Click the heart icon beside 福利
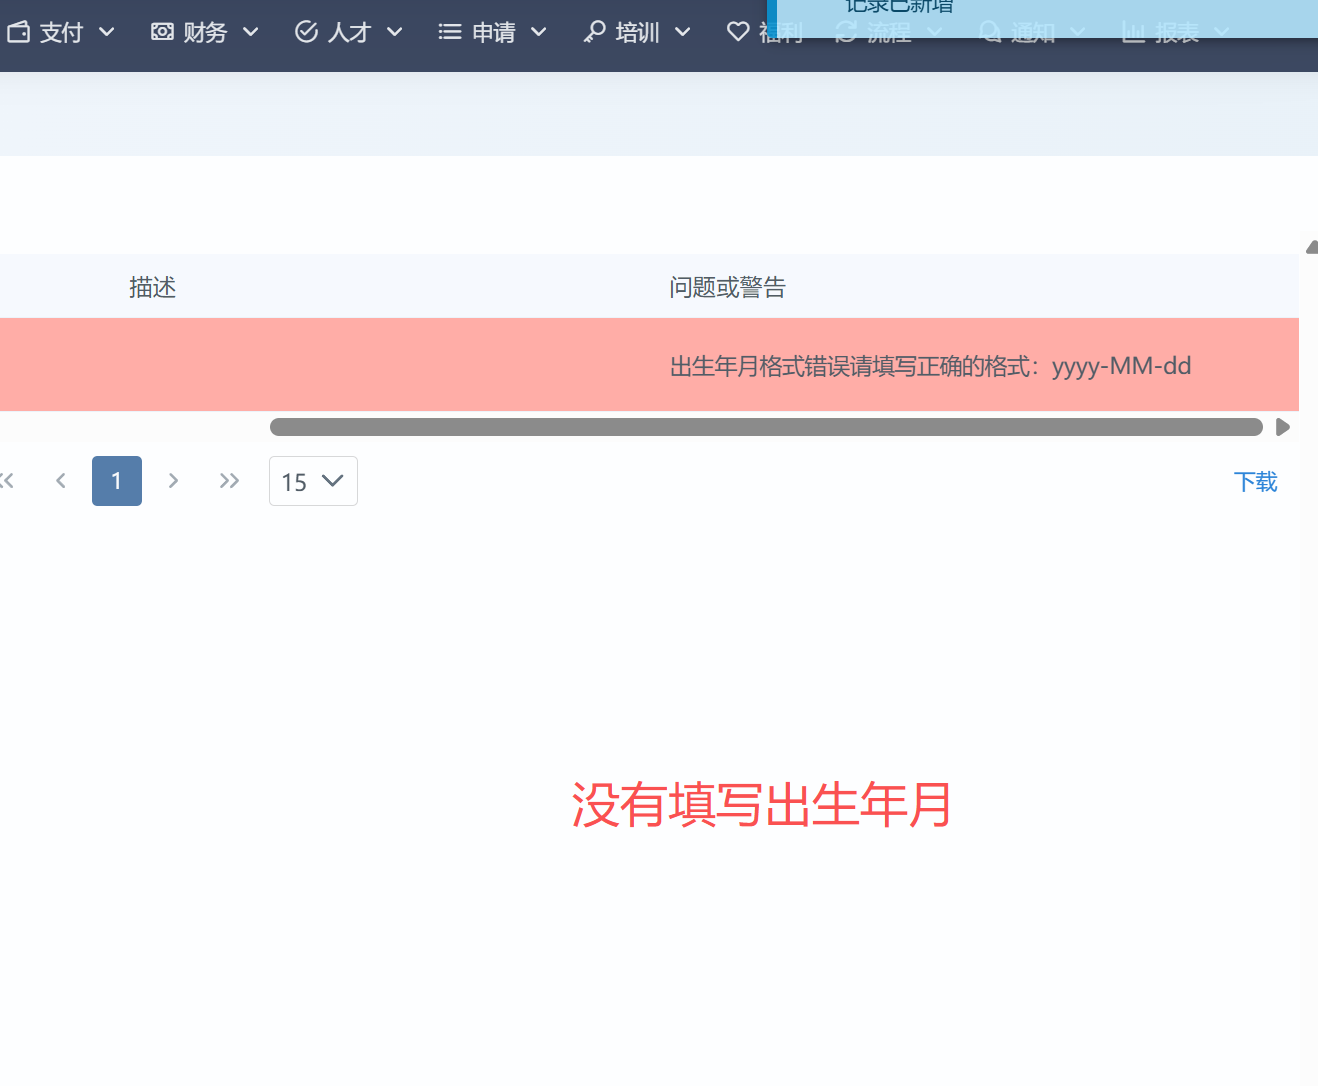1318x1086 pixels. pyautogui.click(x=738, y=32)
